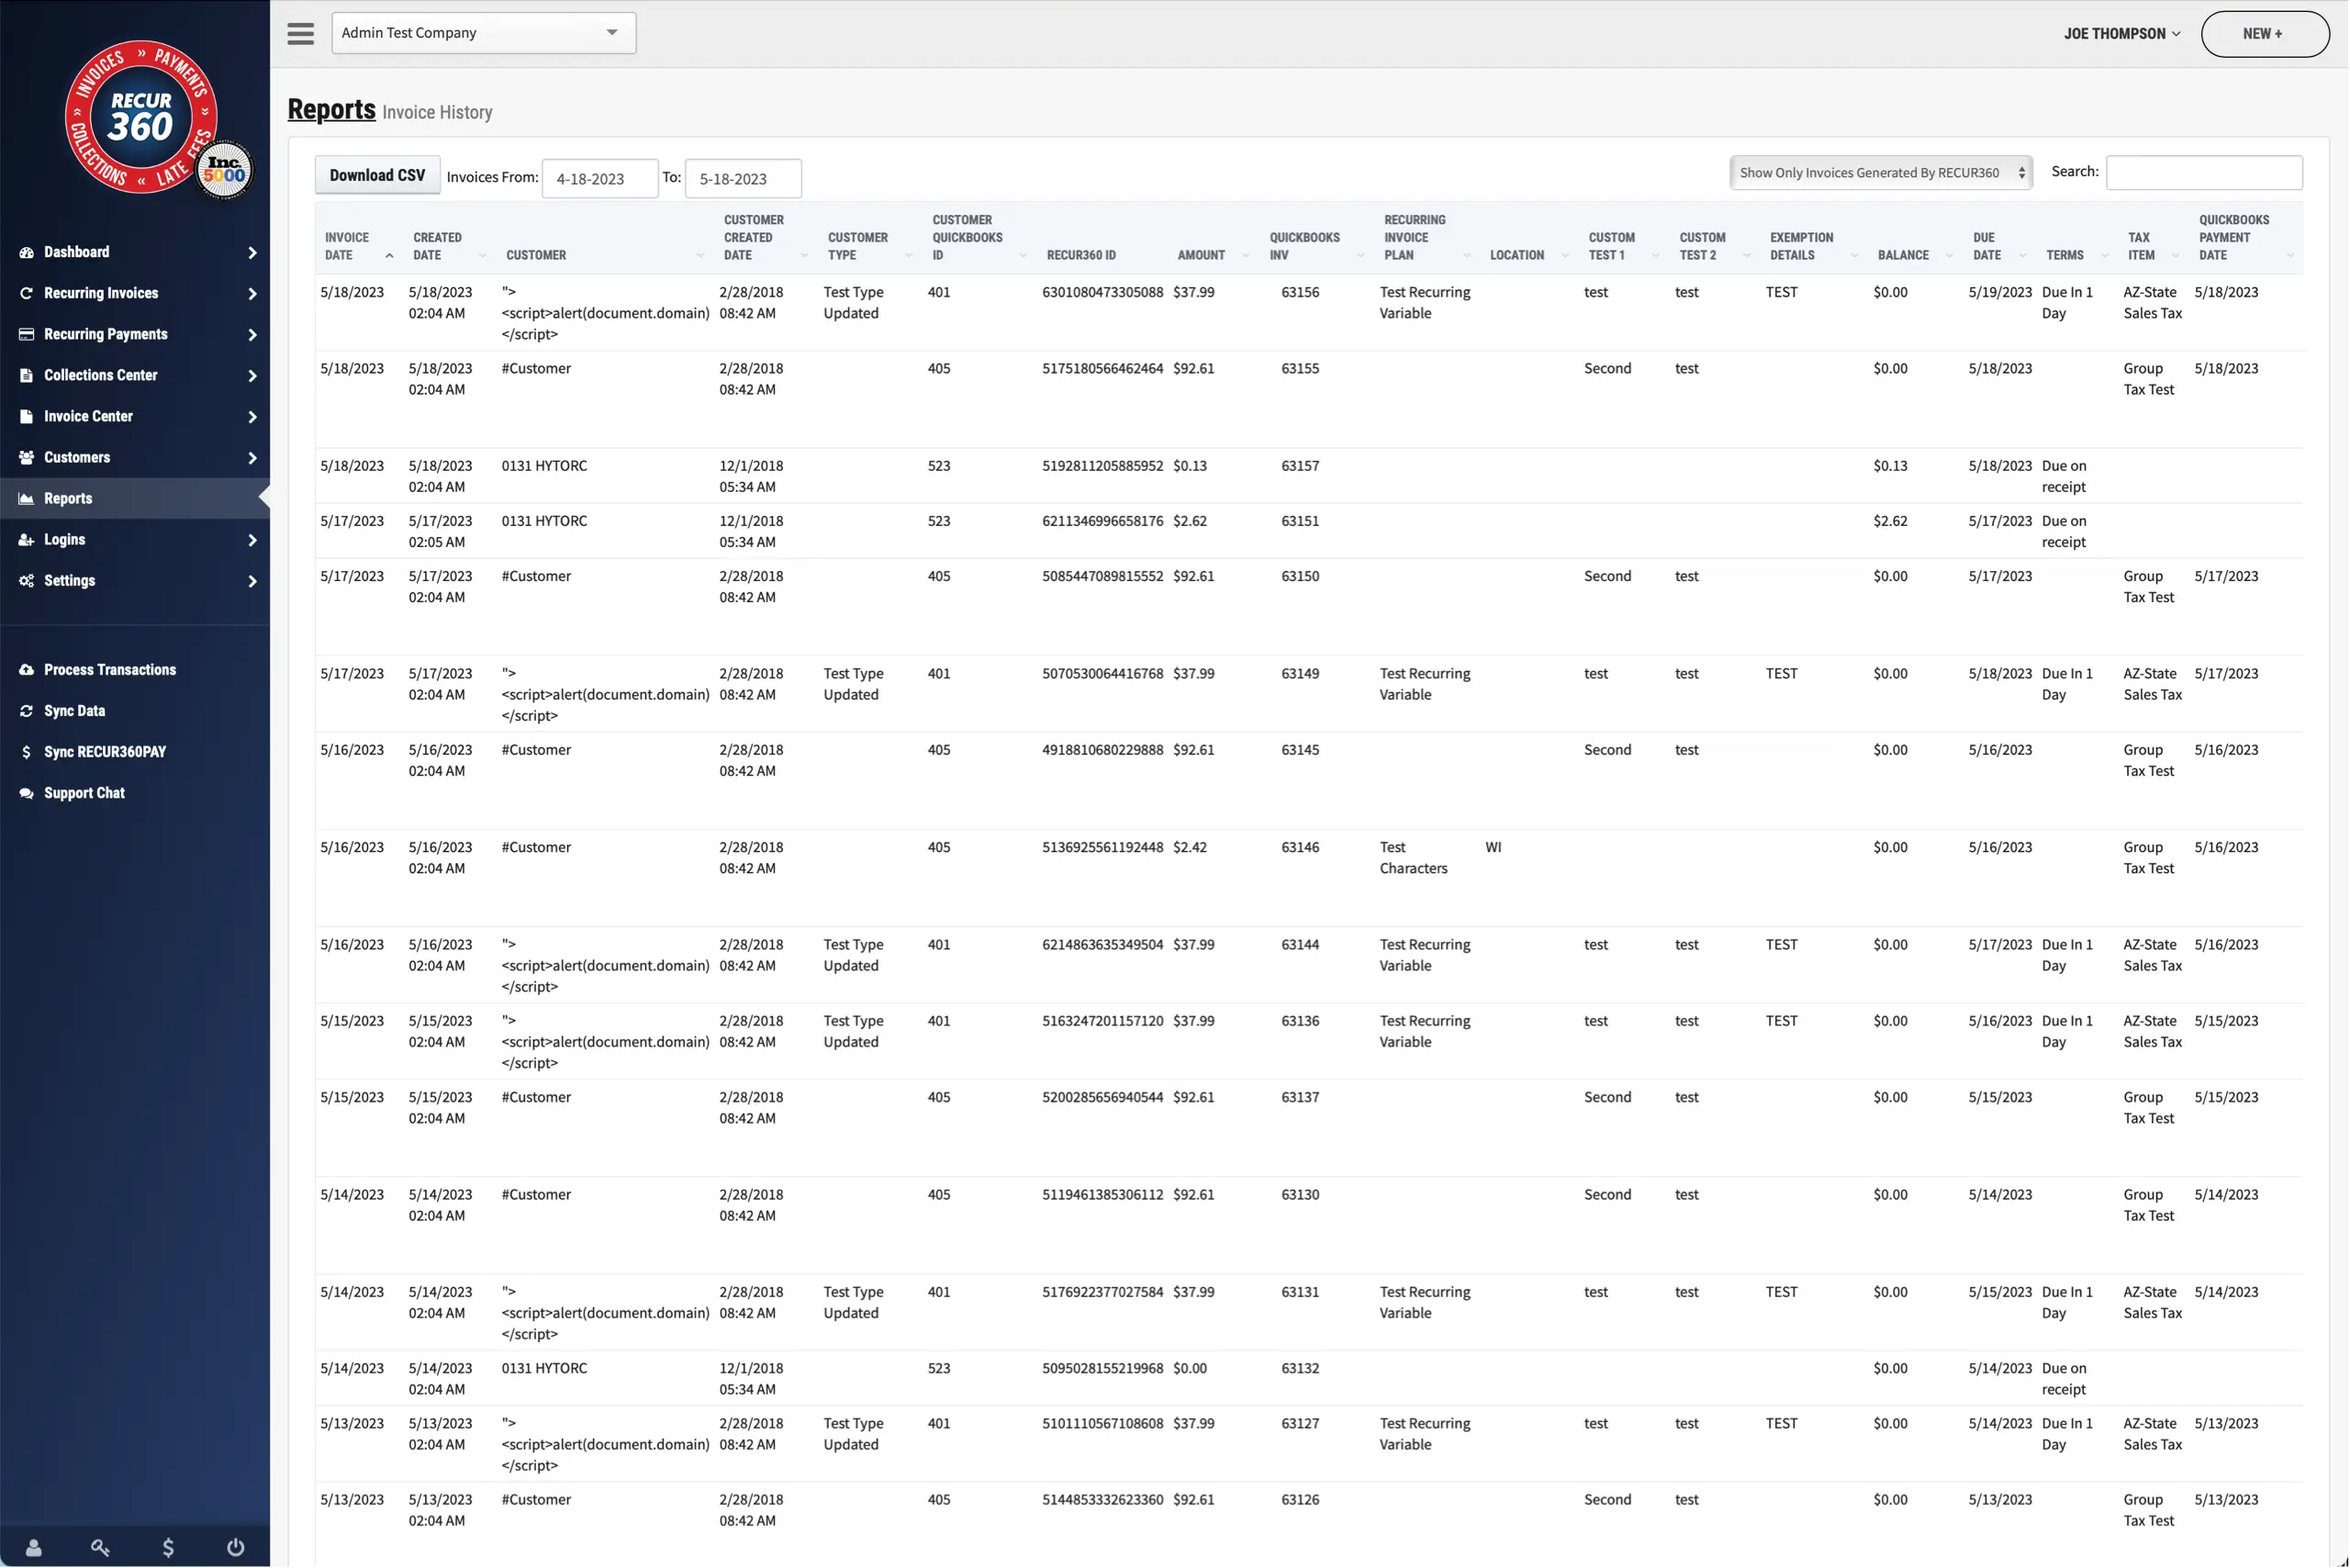Viewport: 2350px width, 1568px height.
Task: Sort by Quickbooks Payment Date column header
Action: coord(2245,238)
